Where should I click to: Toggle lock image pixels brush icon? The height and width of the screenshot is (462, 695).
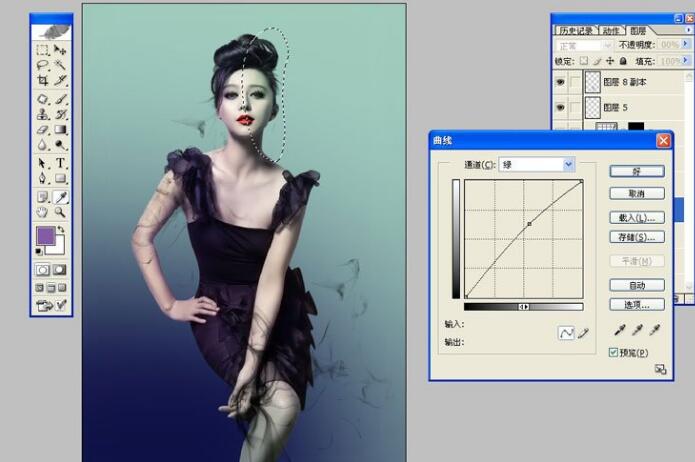[597, 61]
